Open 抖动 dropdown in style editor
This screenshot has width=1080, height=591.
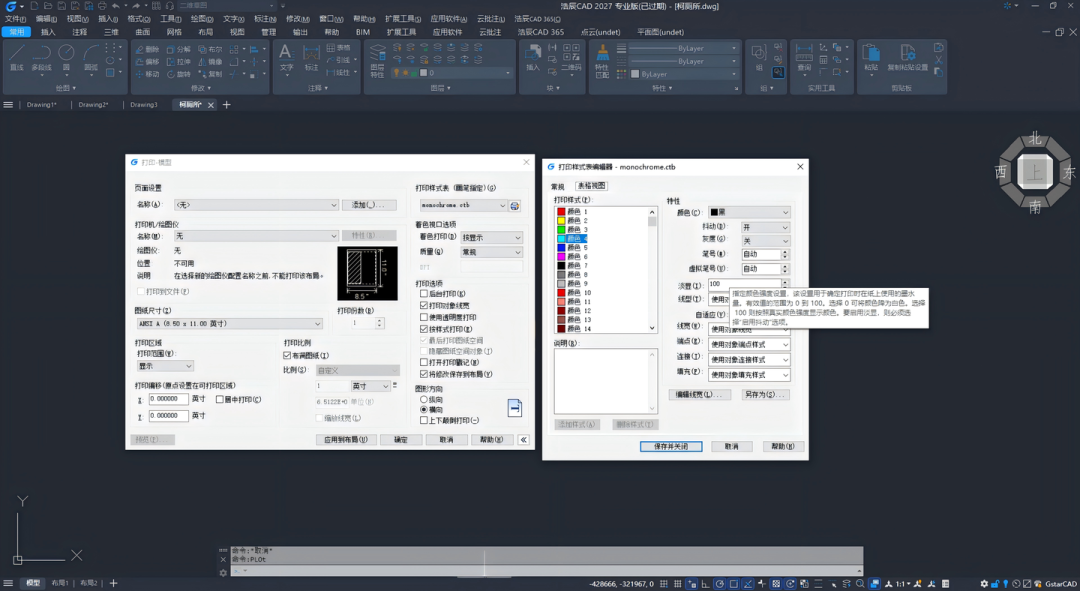(x=765, y=227)
